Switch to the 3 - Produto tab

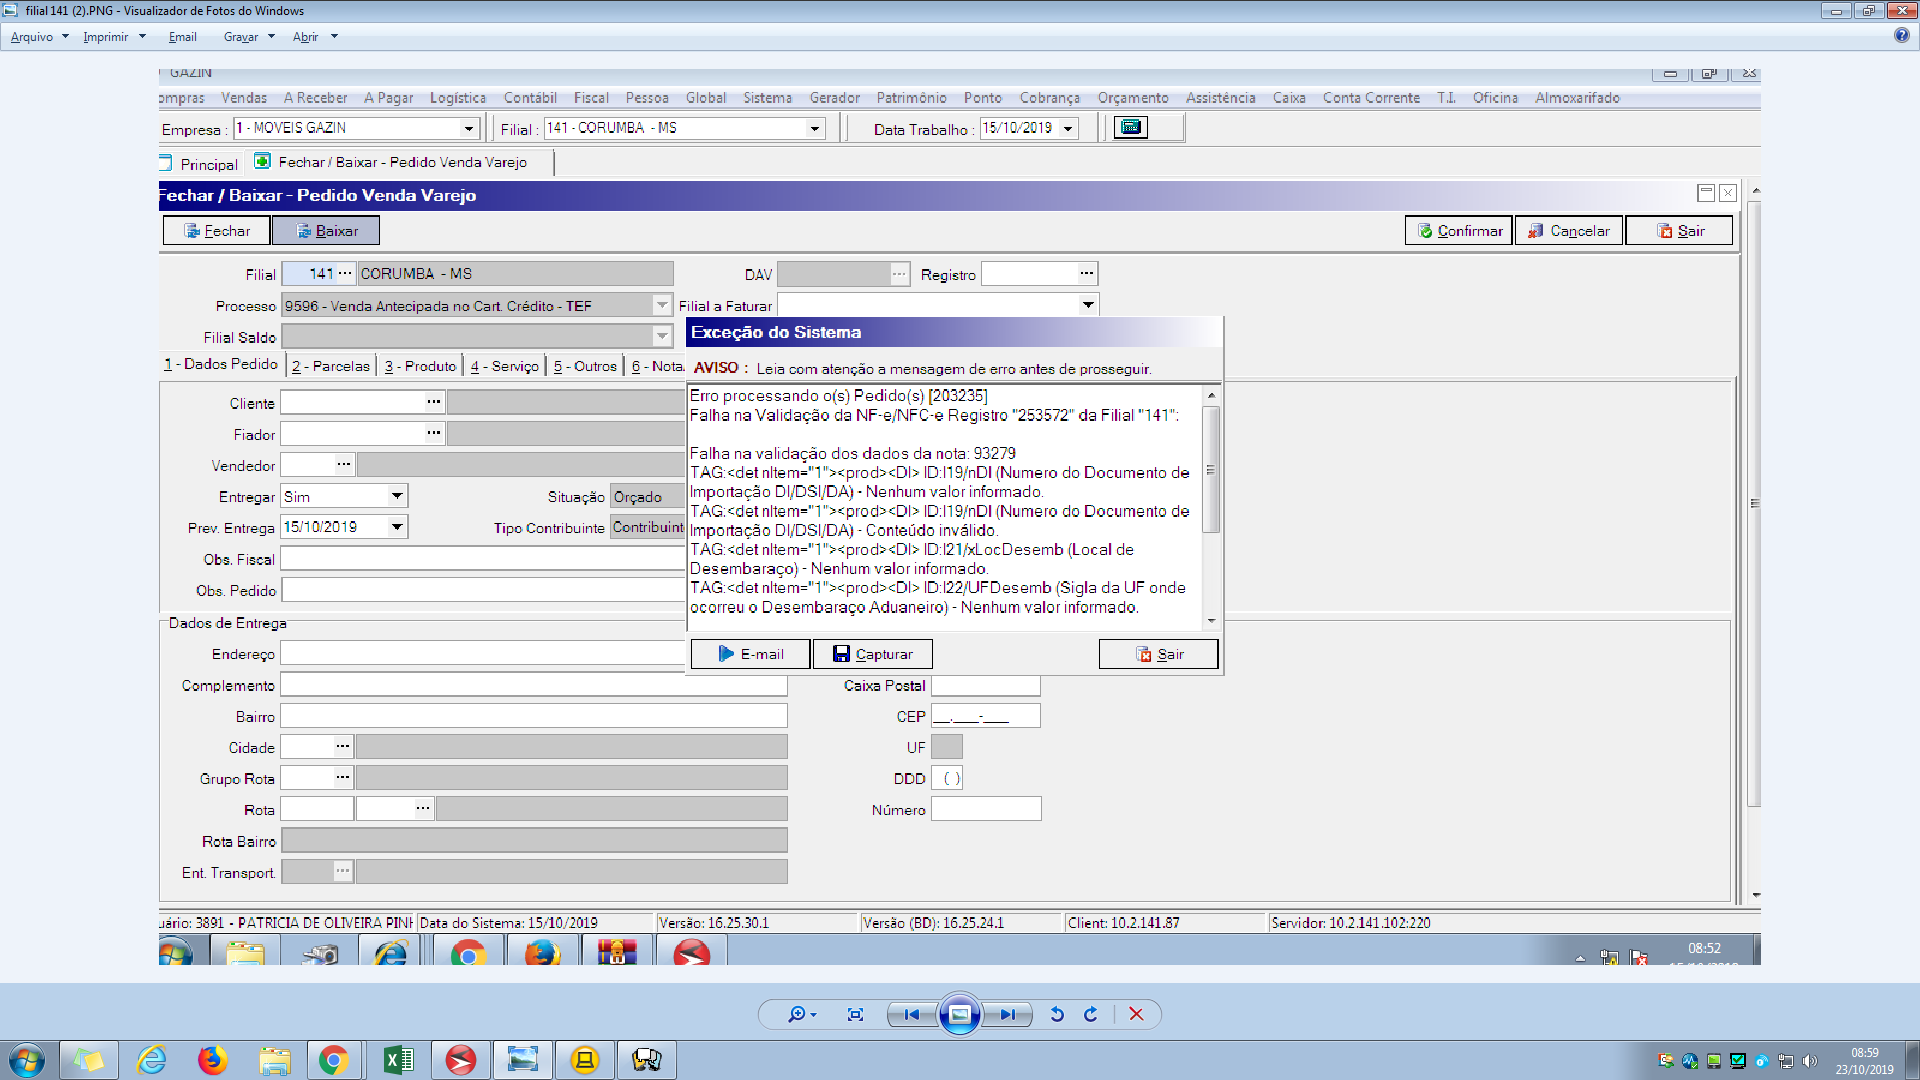coord(420,366)
